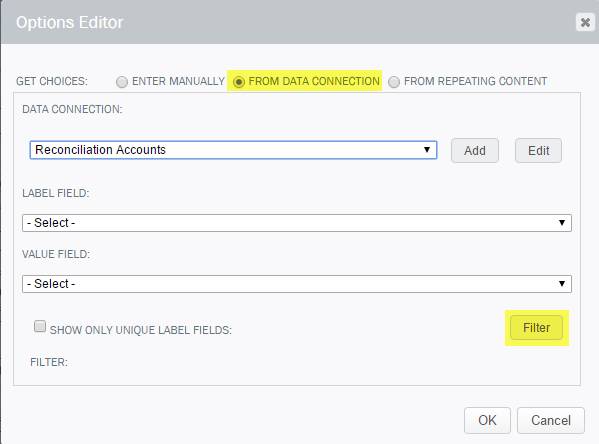
Task: Choose the From Data Connection option
Action: tap(239, 82)
